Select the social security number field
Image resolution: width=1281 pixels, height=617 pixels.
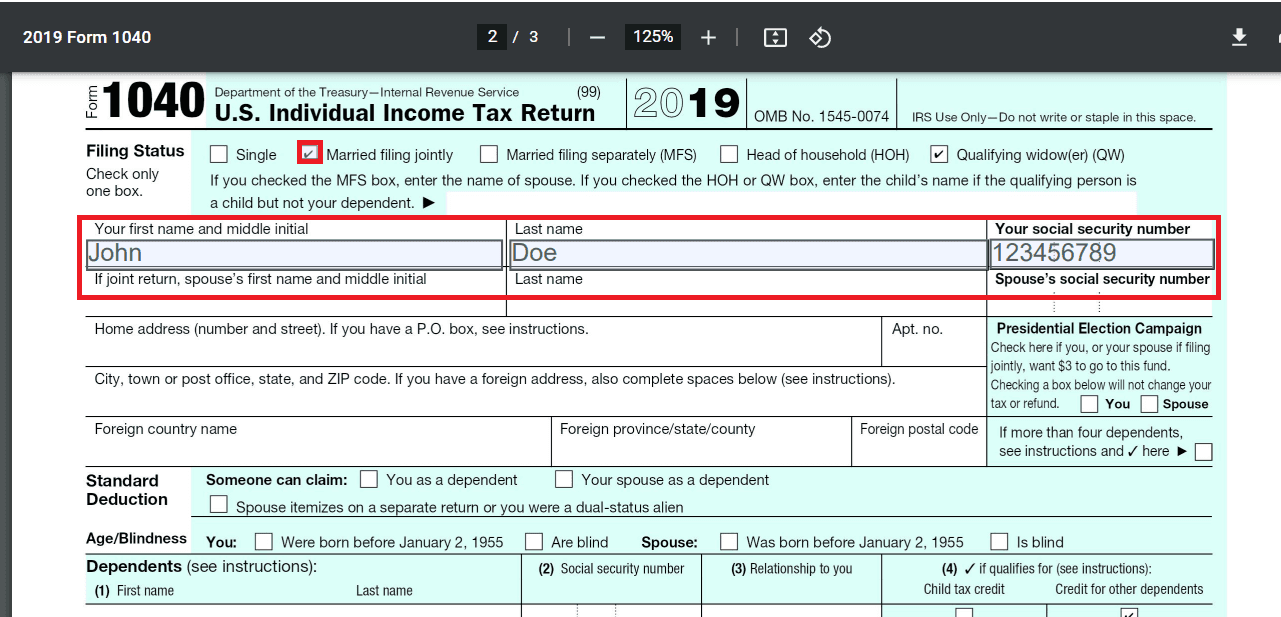coord(1102,254)
